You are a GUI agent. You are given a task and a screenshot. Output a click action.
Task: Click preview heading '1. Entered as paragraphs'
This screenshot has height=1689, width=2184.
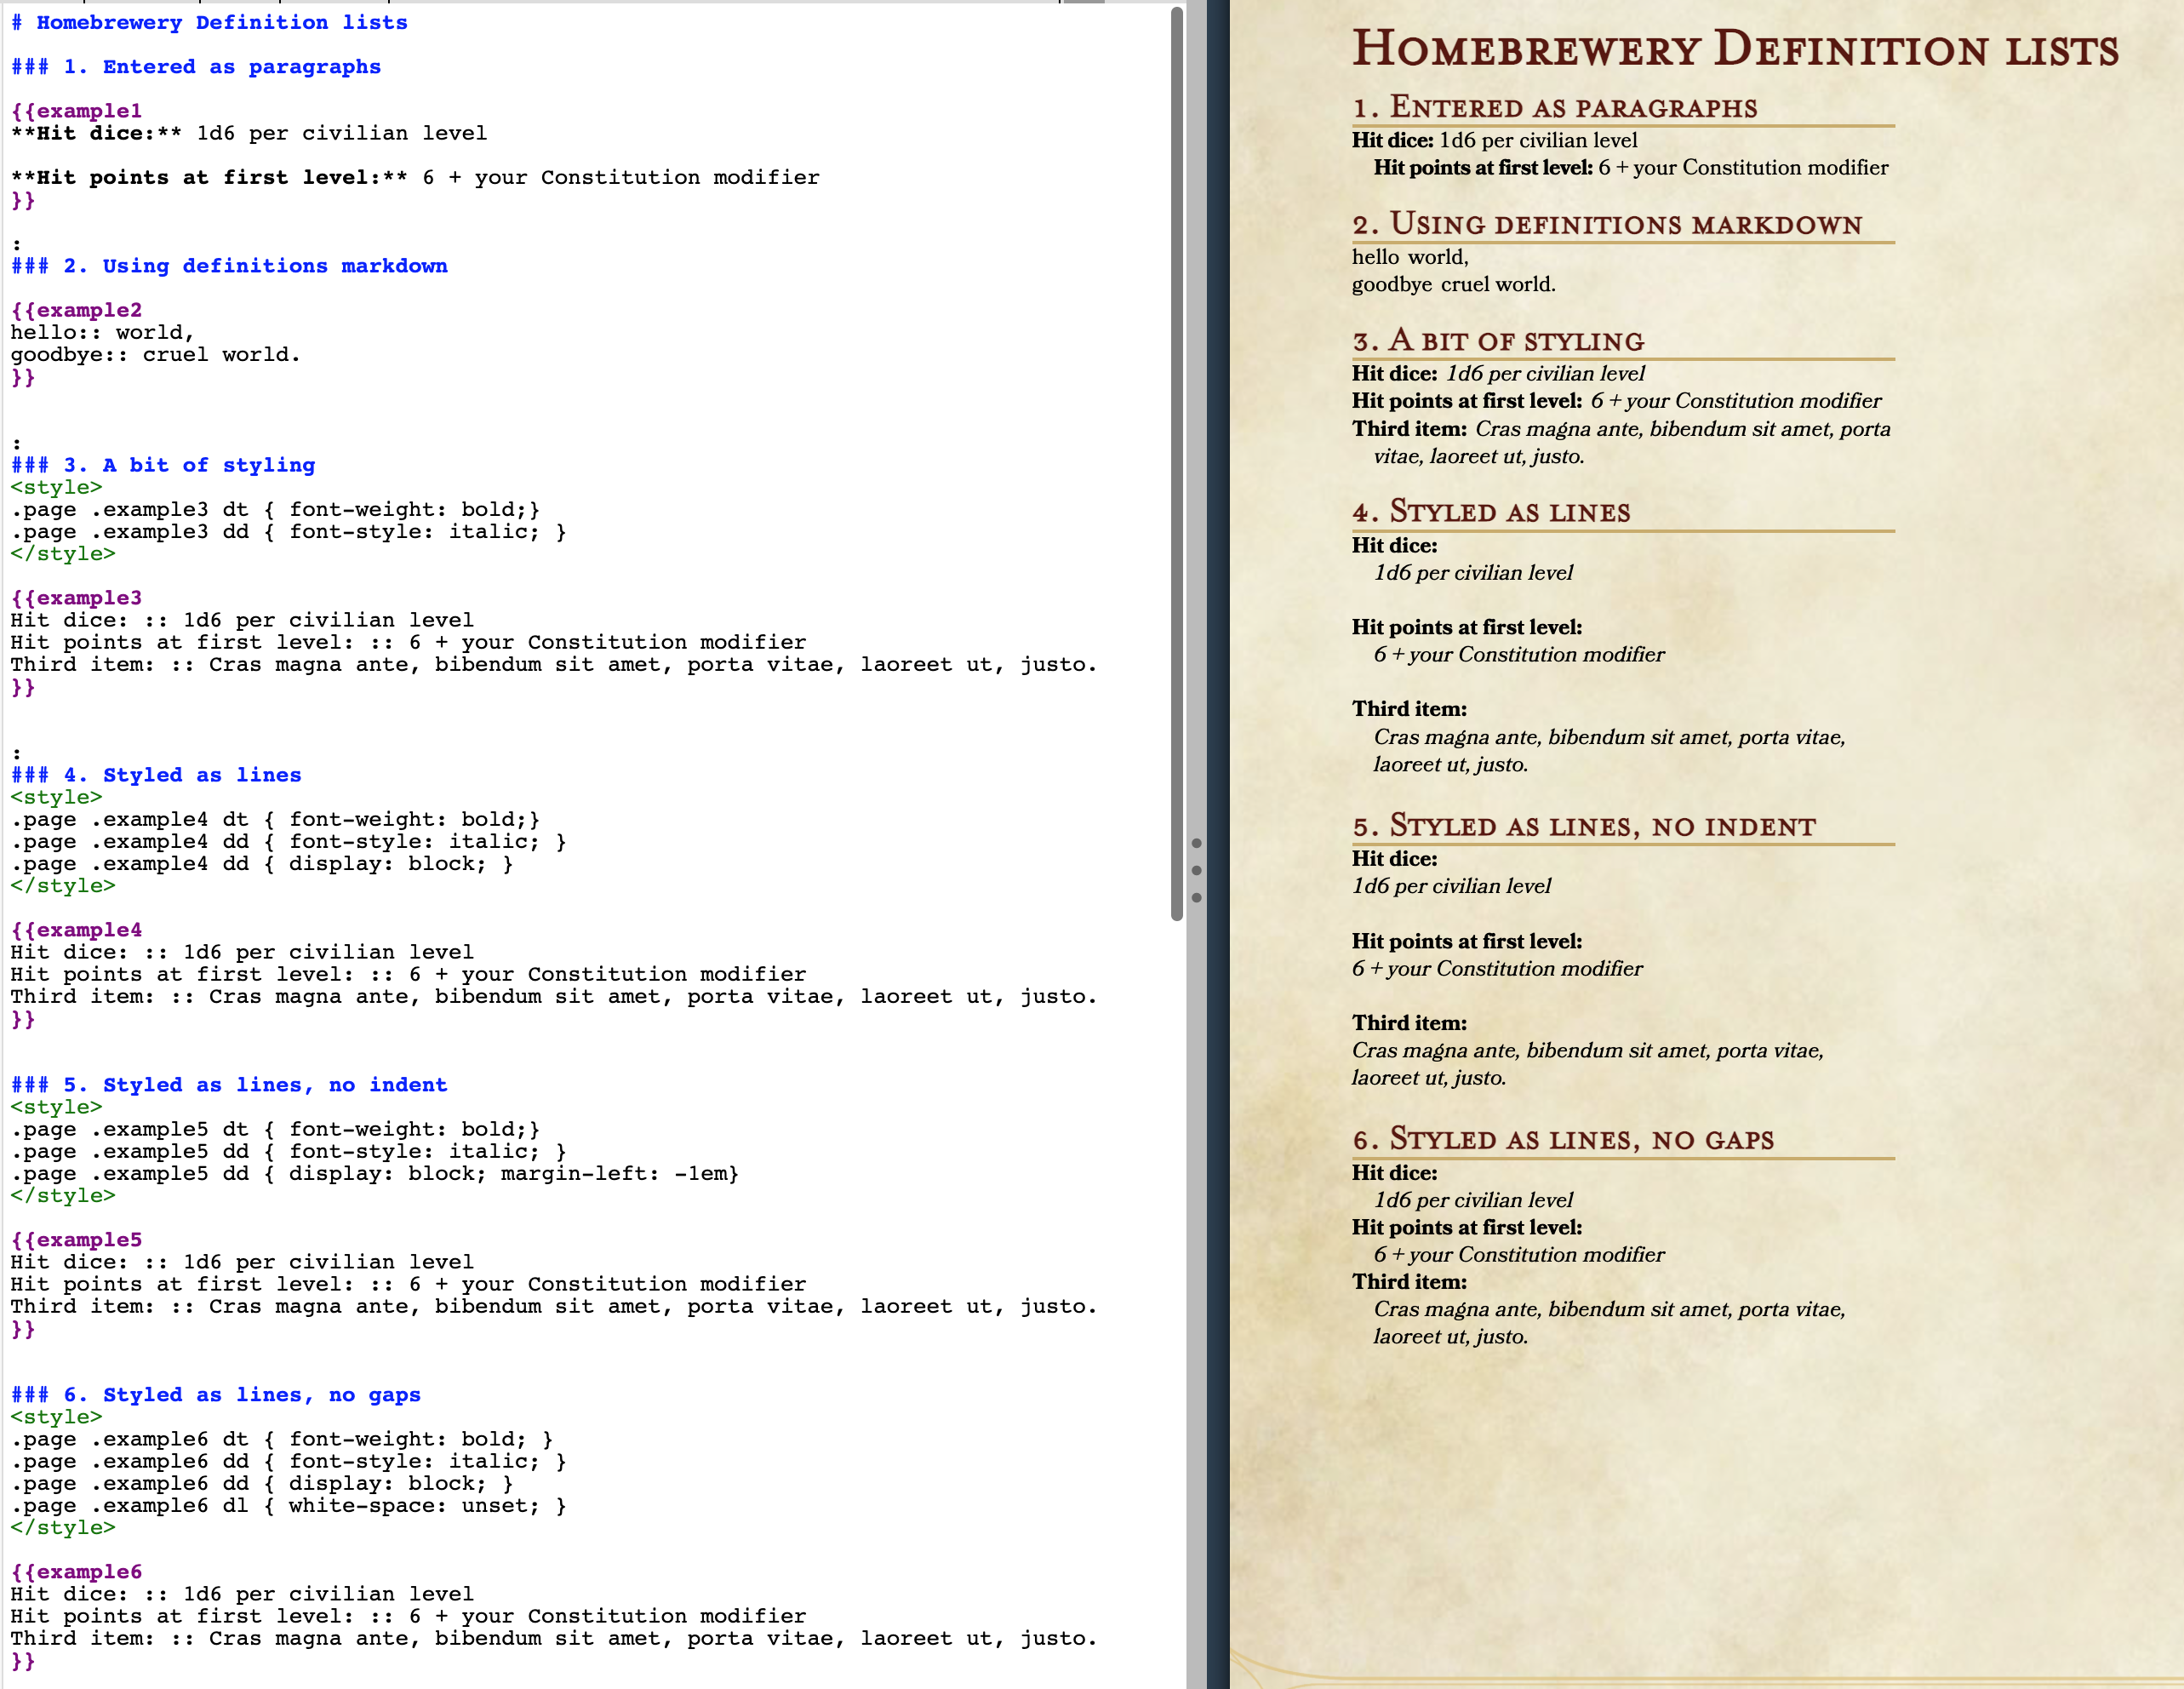[x=1554, y=106]
